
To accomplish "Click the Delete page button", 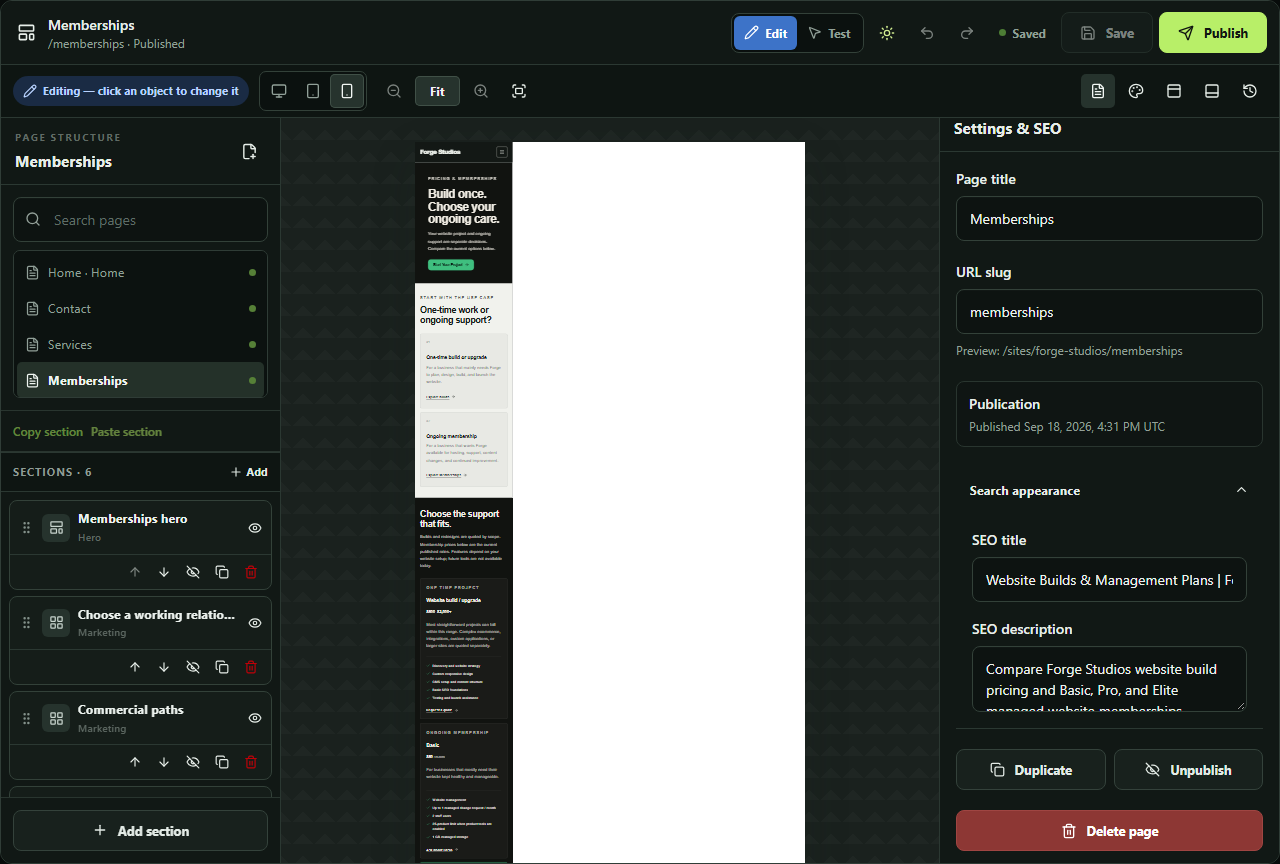I will 1109,831.
